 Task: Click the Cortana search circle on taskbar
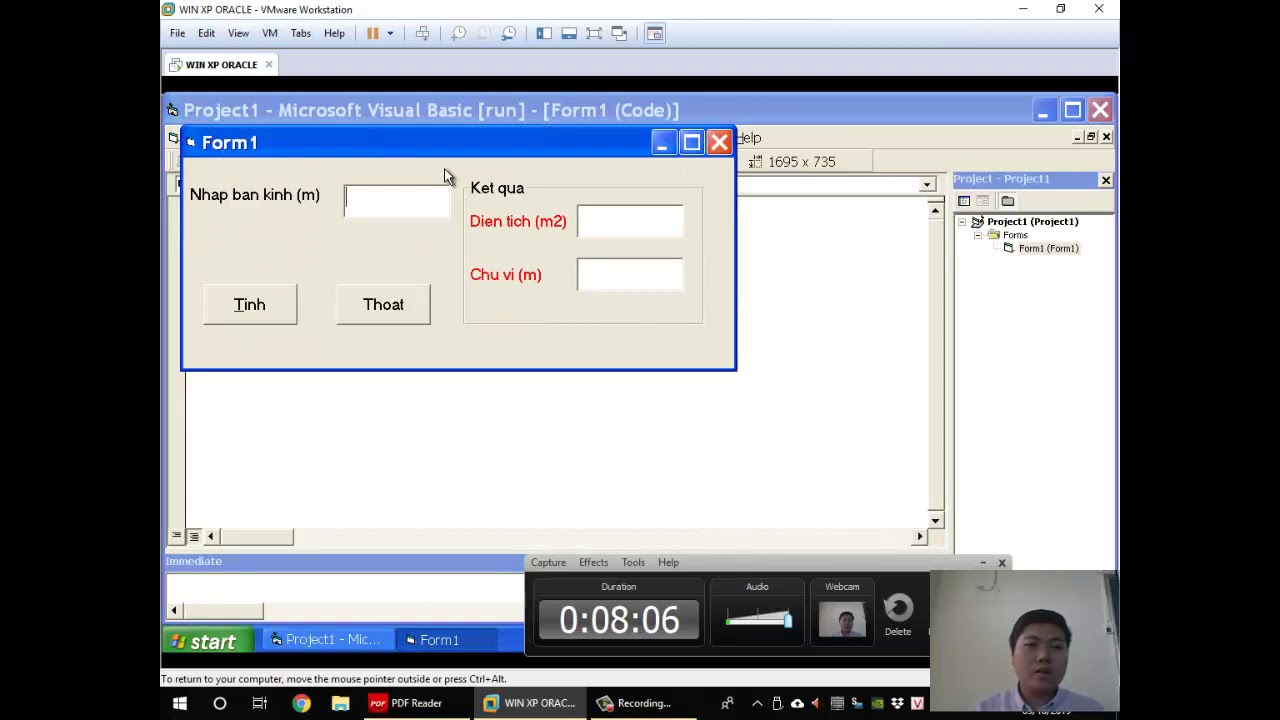coord(220,703)
